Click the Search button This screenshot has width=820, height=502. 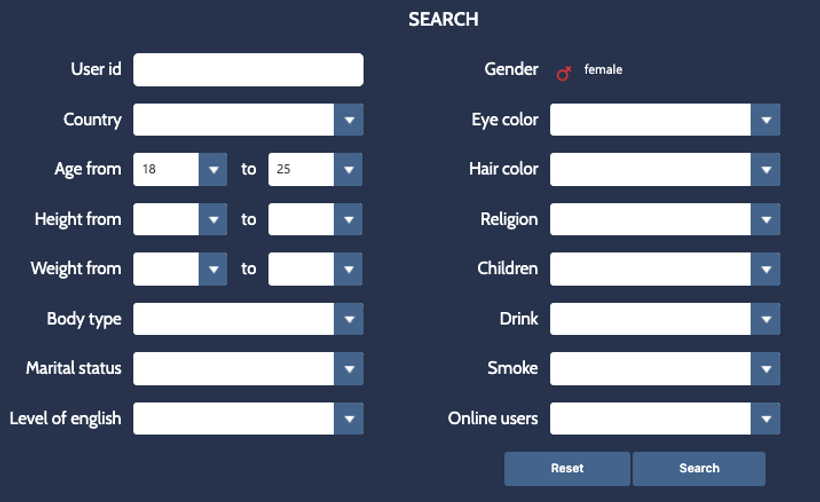coord(699,469)
